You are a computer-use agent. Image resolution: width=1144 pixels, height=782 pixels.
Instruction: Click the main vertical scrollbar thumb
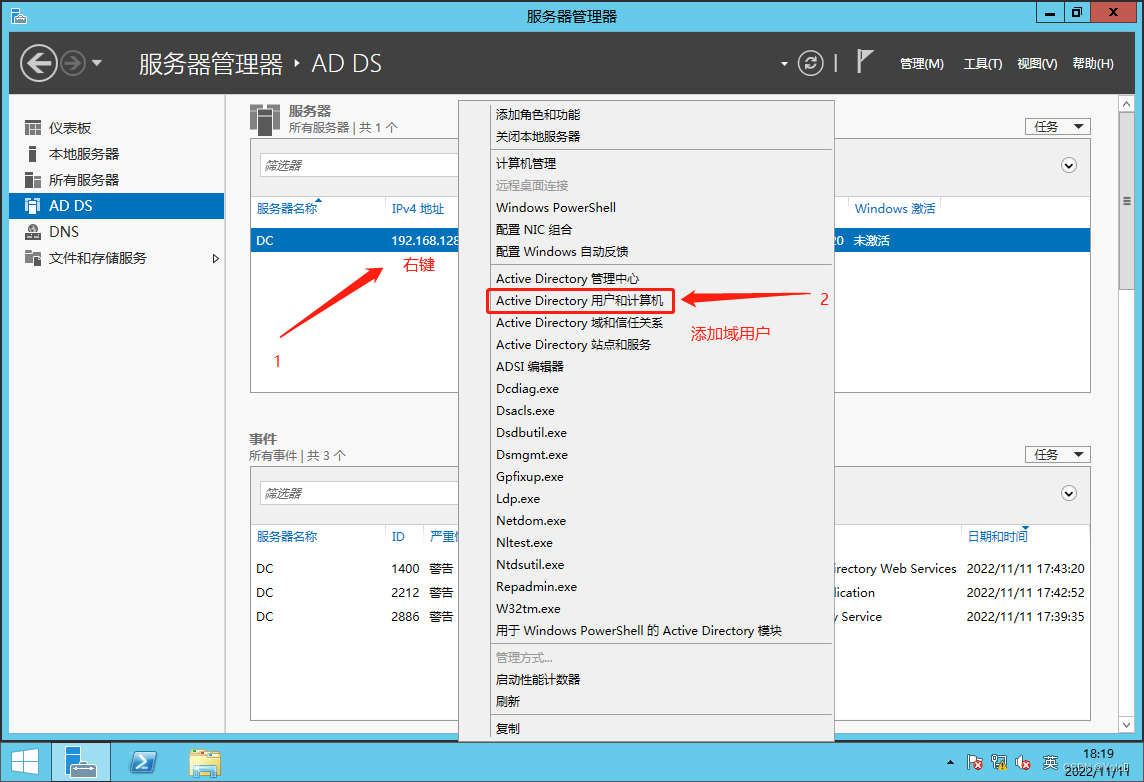tap(1126, 201)
